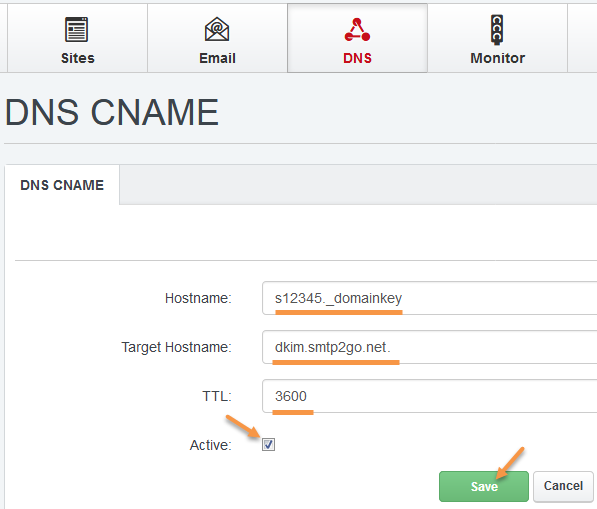Save the CNAME record
This screenshot has height=509, width=597.
[x=484, y=486]
